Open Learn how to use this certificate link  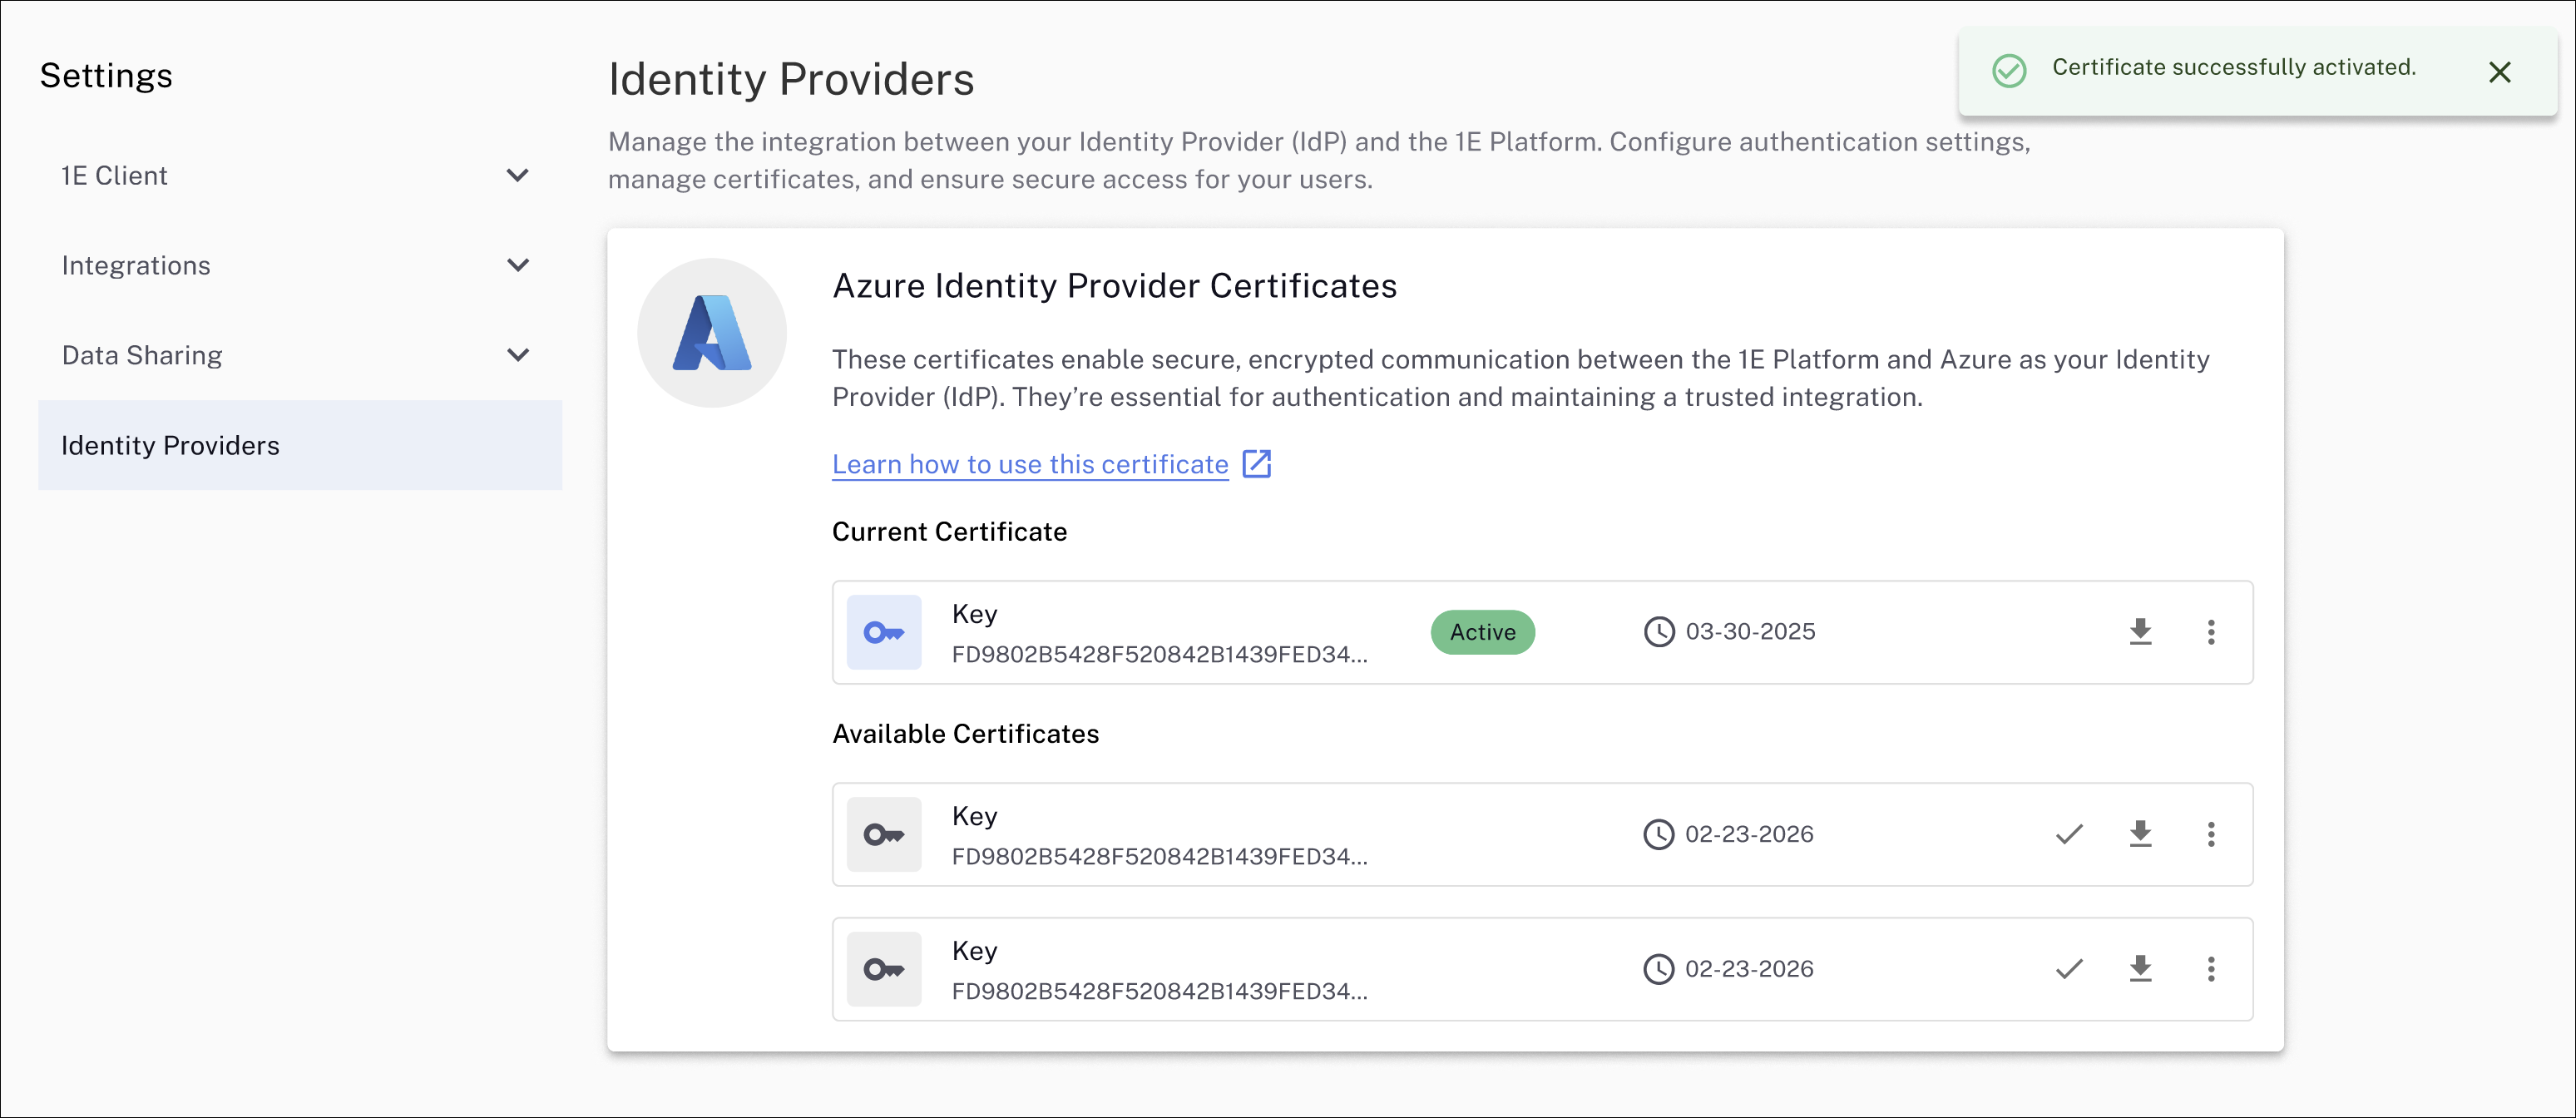point(1030,465)
